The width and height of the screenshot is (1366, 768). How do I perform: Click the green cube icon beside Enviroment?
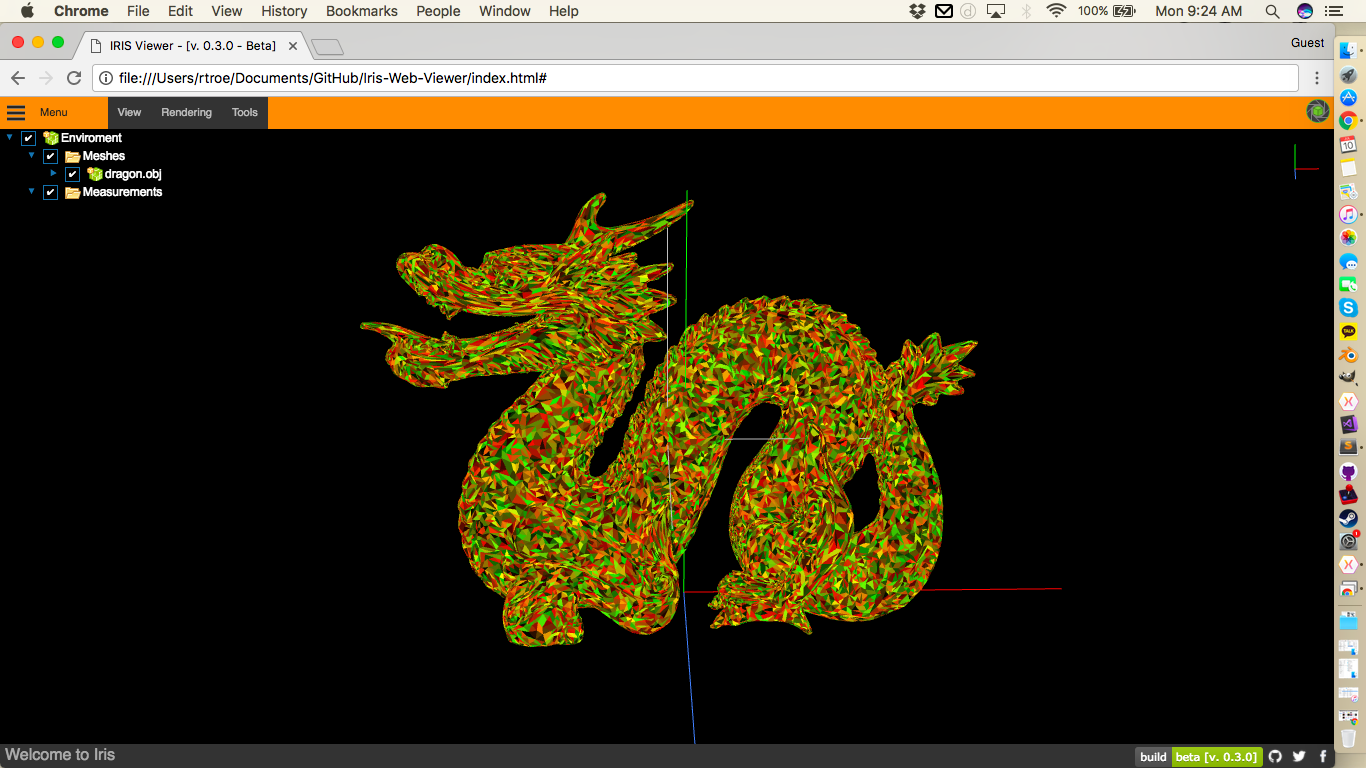49,137
